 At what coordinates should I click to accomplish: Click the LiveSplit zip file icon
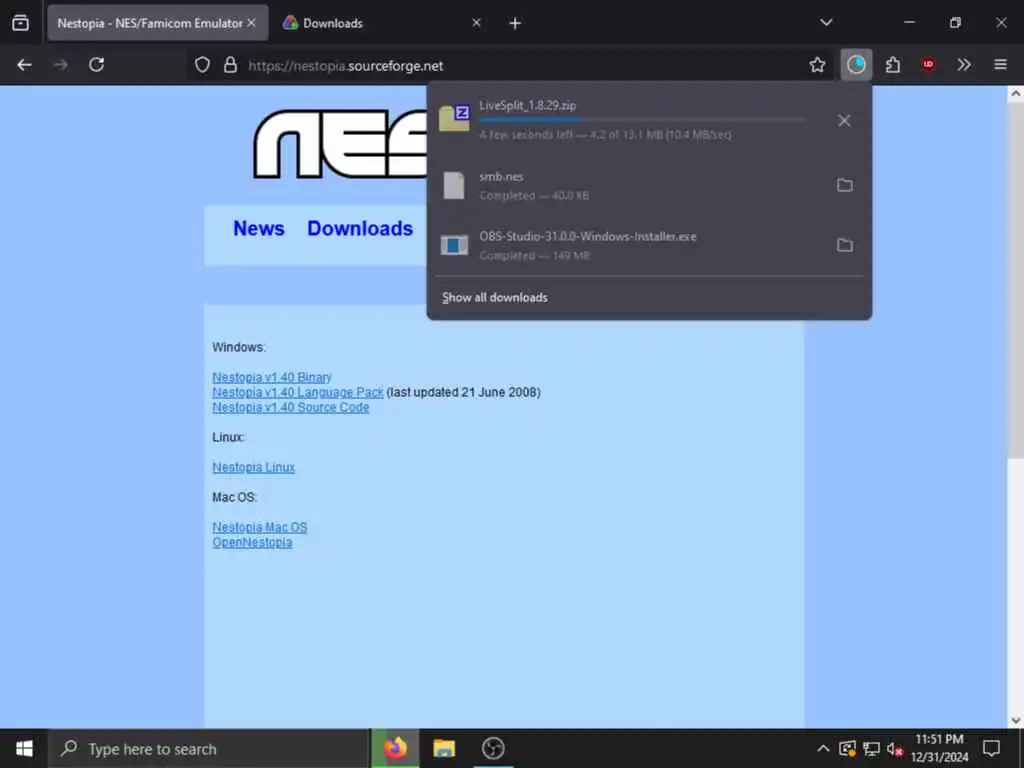[455, 119]
